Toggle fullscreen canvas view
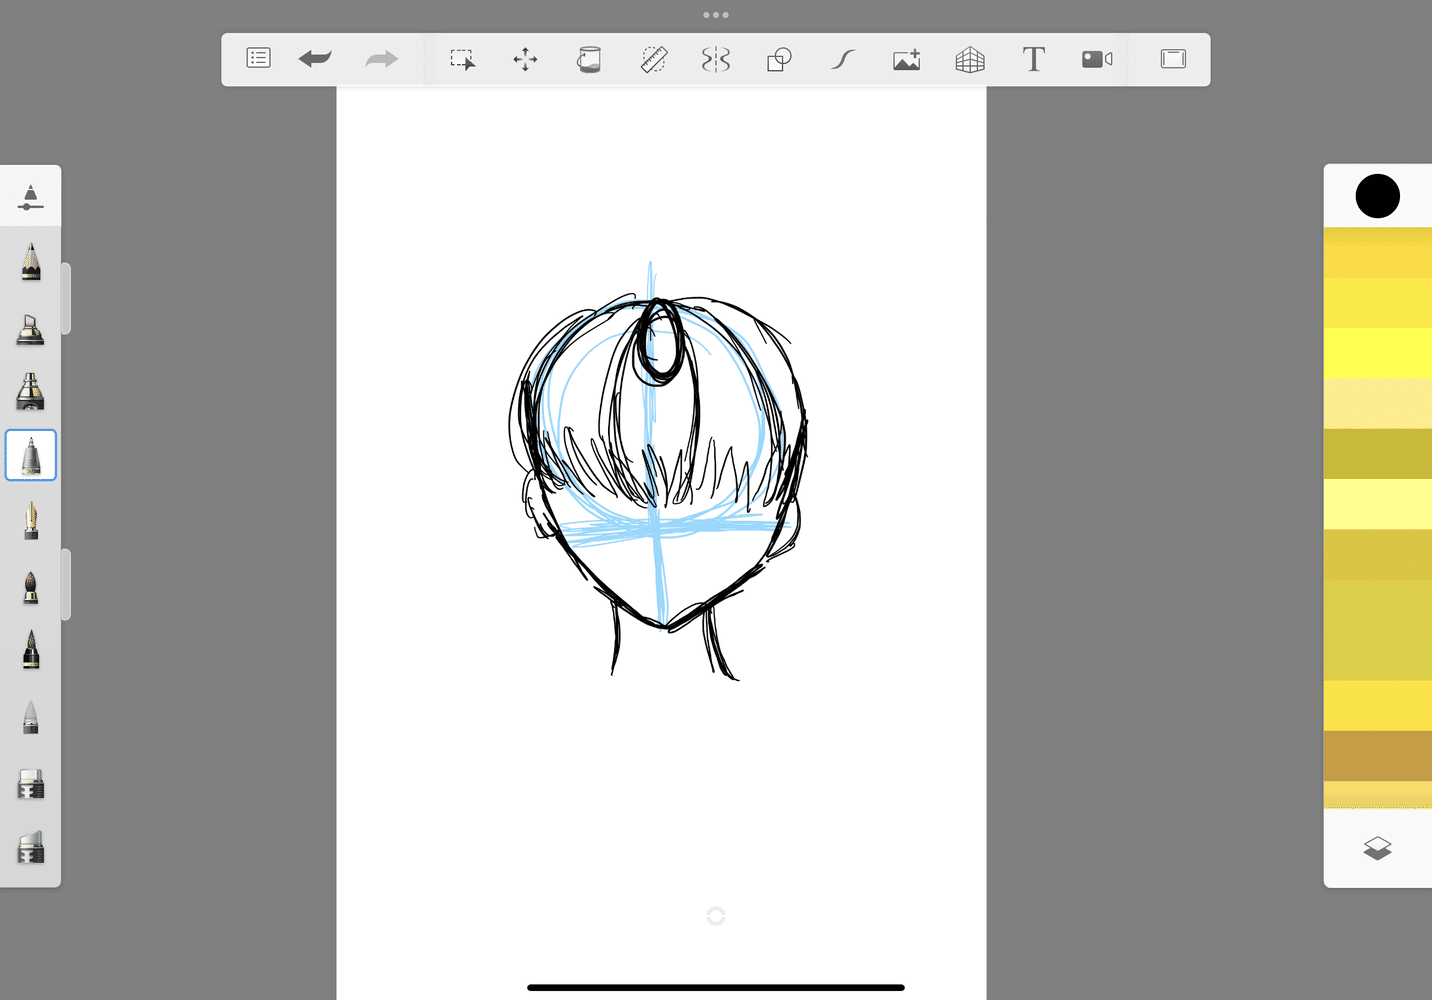 (x=1171, y=59)
